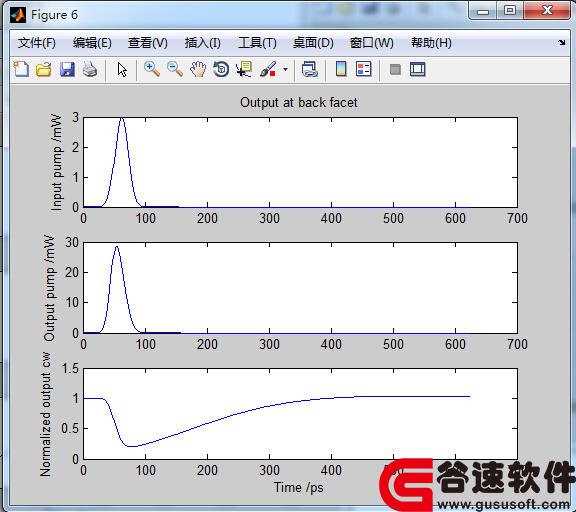Activate the Rotate 3D tool

click(221, 69)
